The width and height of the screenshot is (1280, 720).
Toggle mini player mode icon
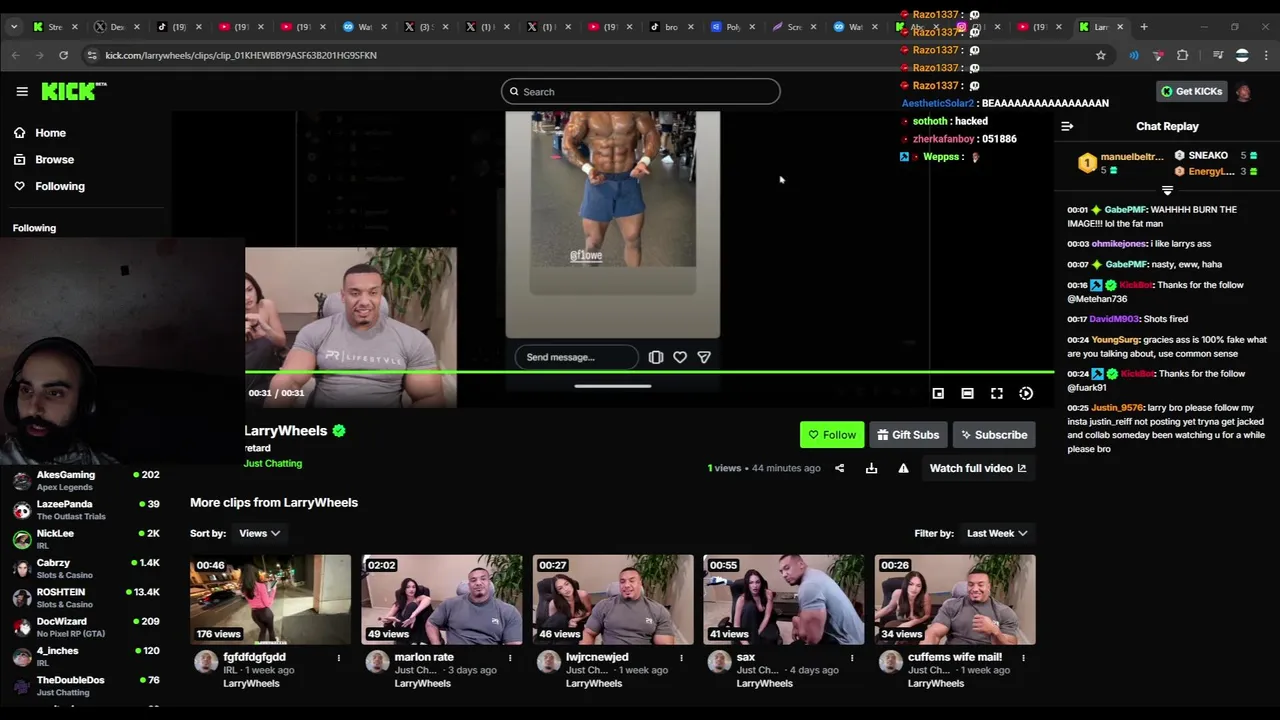tap(938, 394)
